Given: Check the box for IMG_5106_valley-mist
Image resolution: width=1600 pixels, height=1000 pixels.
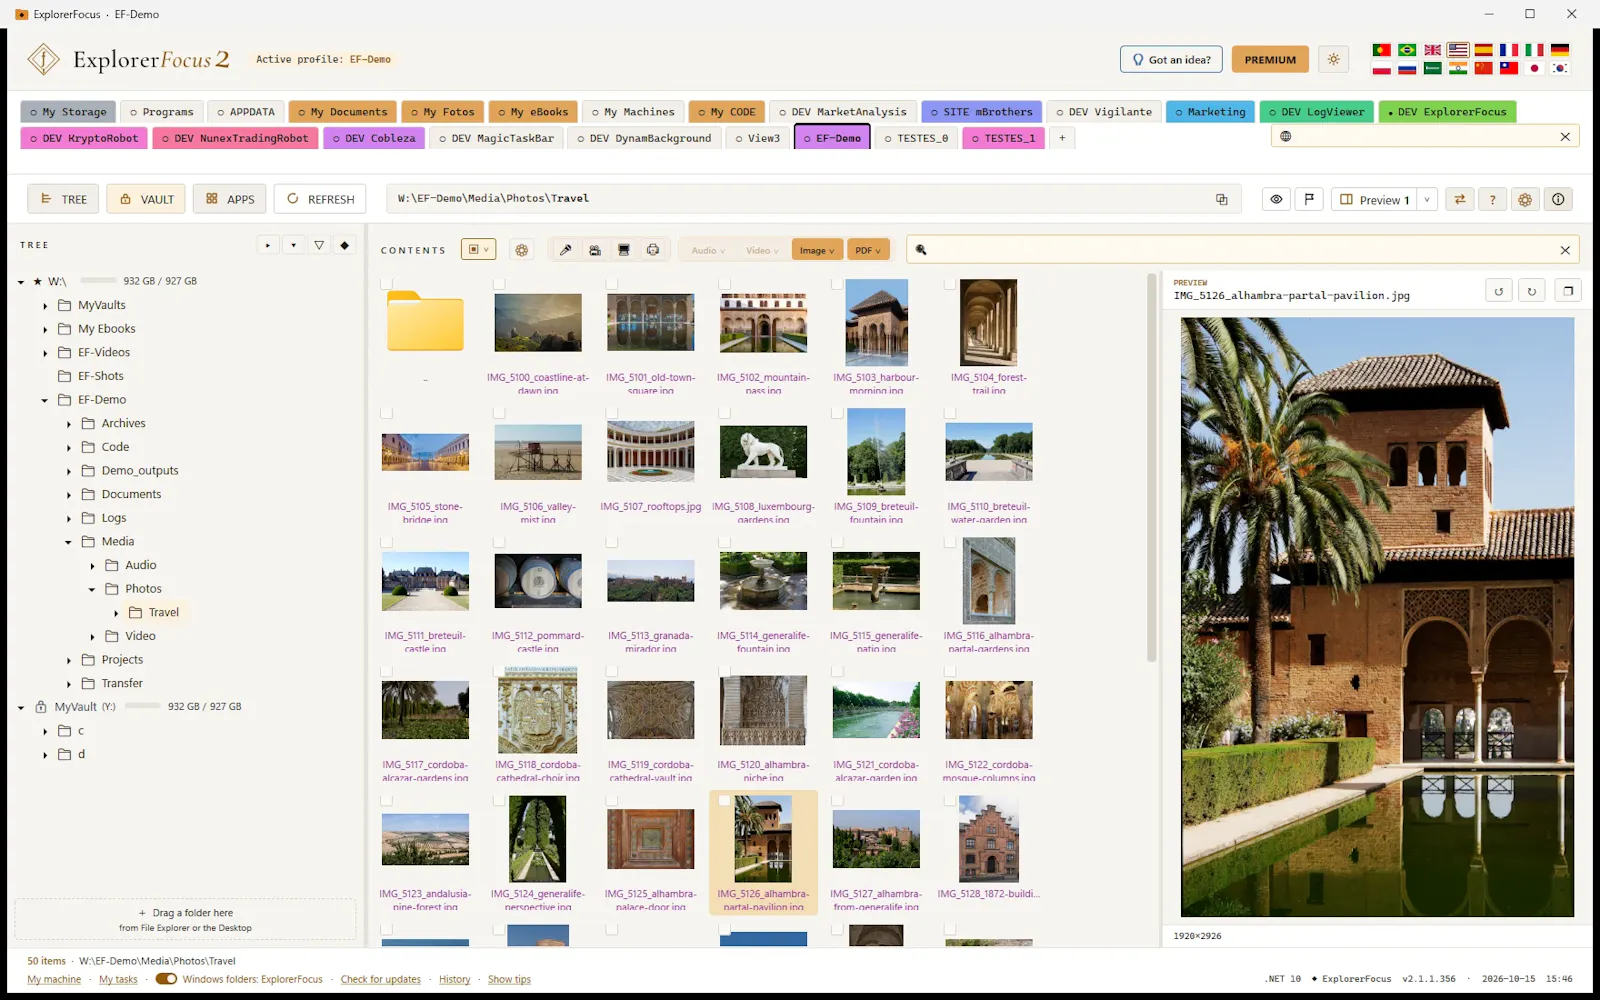Looking at the screenshot, I should pyautogui.click(x=499, y=413).
